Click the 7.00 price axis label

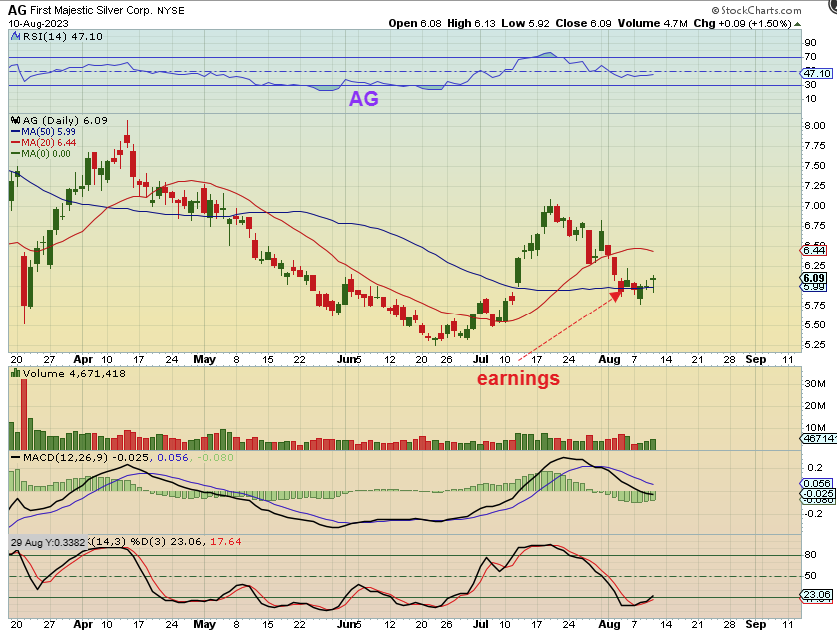click(815, 206)
